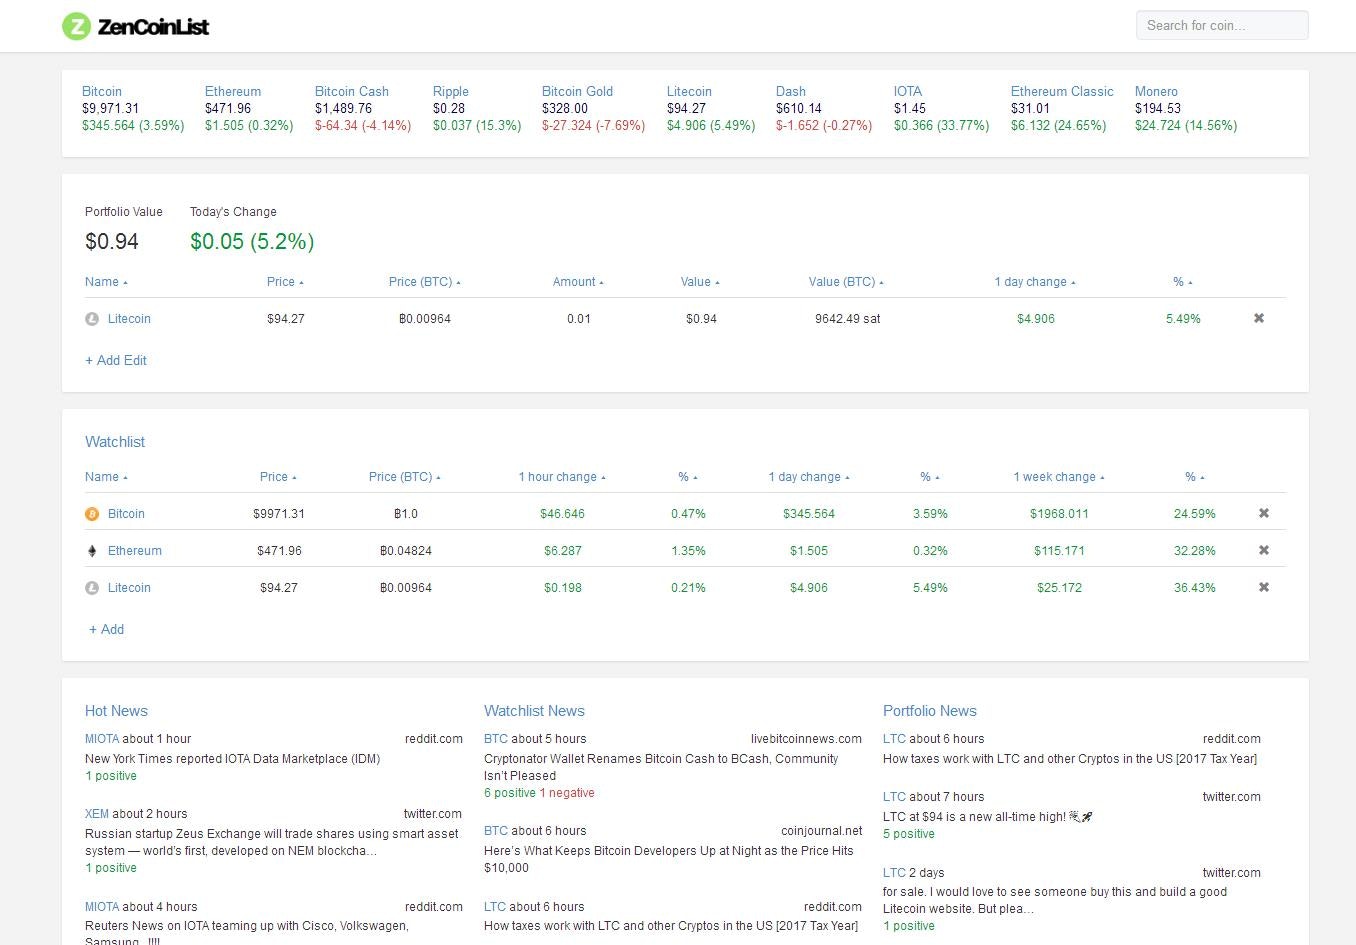Click the 6 positive sentiment label

coord(510,793)
